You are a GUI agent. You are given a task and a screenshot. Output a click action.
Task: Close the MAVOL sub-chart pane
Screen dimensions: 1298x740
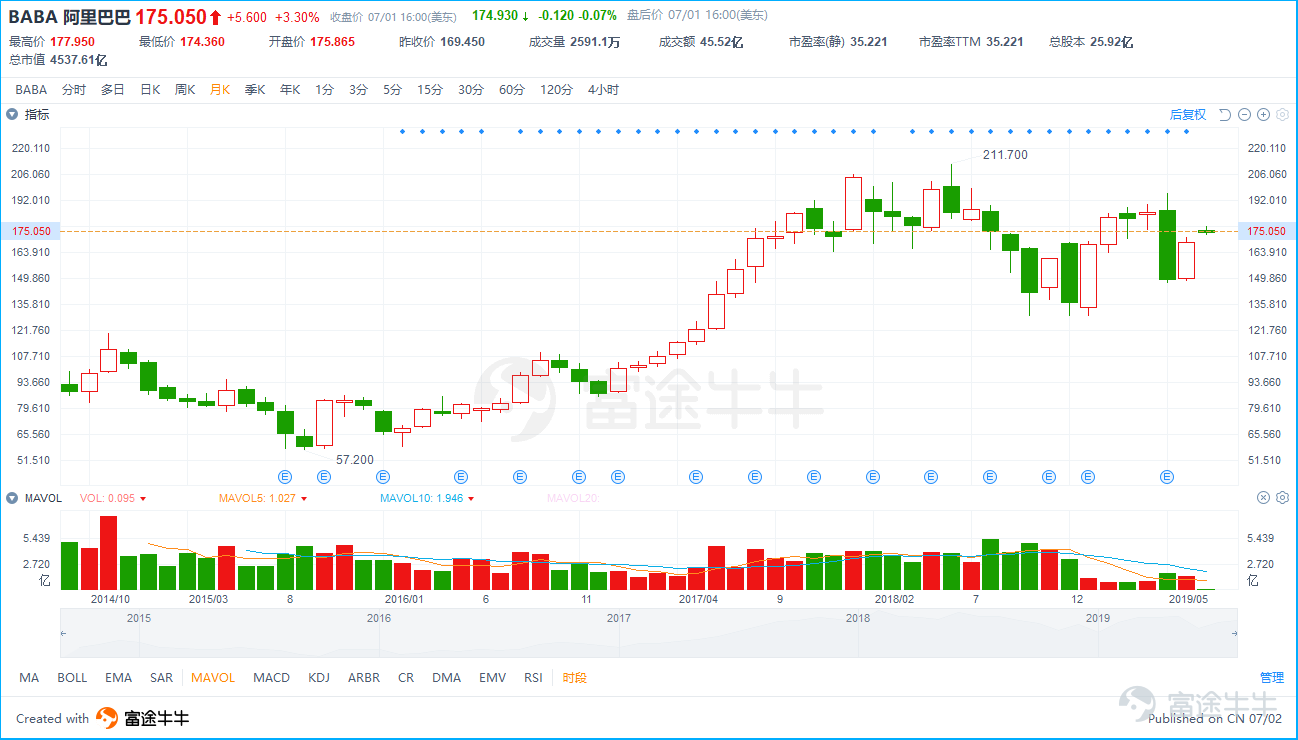click(1264, 497)
